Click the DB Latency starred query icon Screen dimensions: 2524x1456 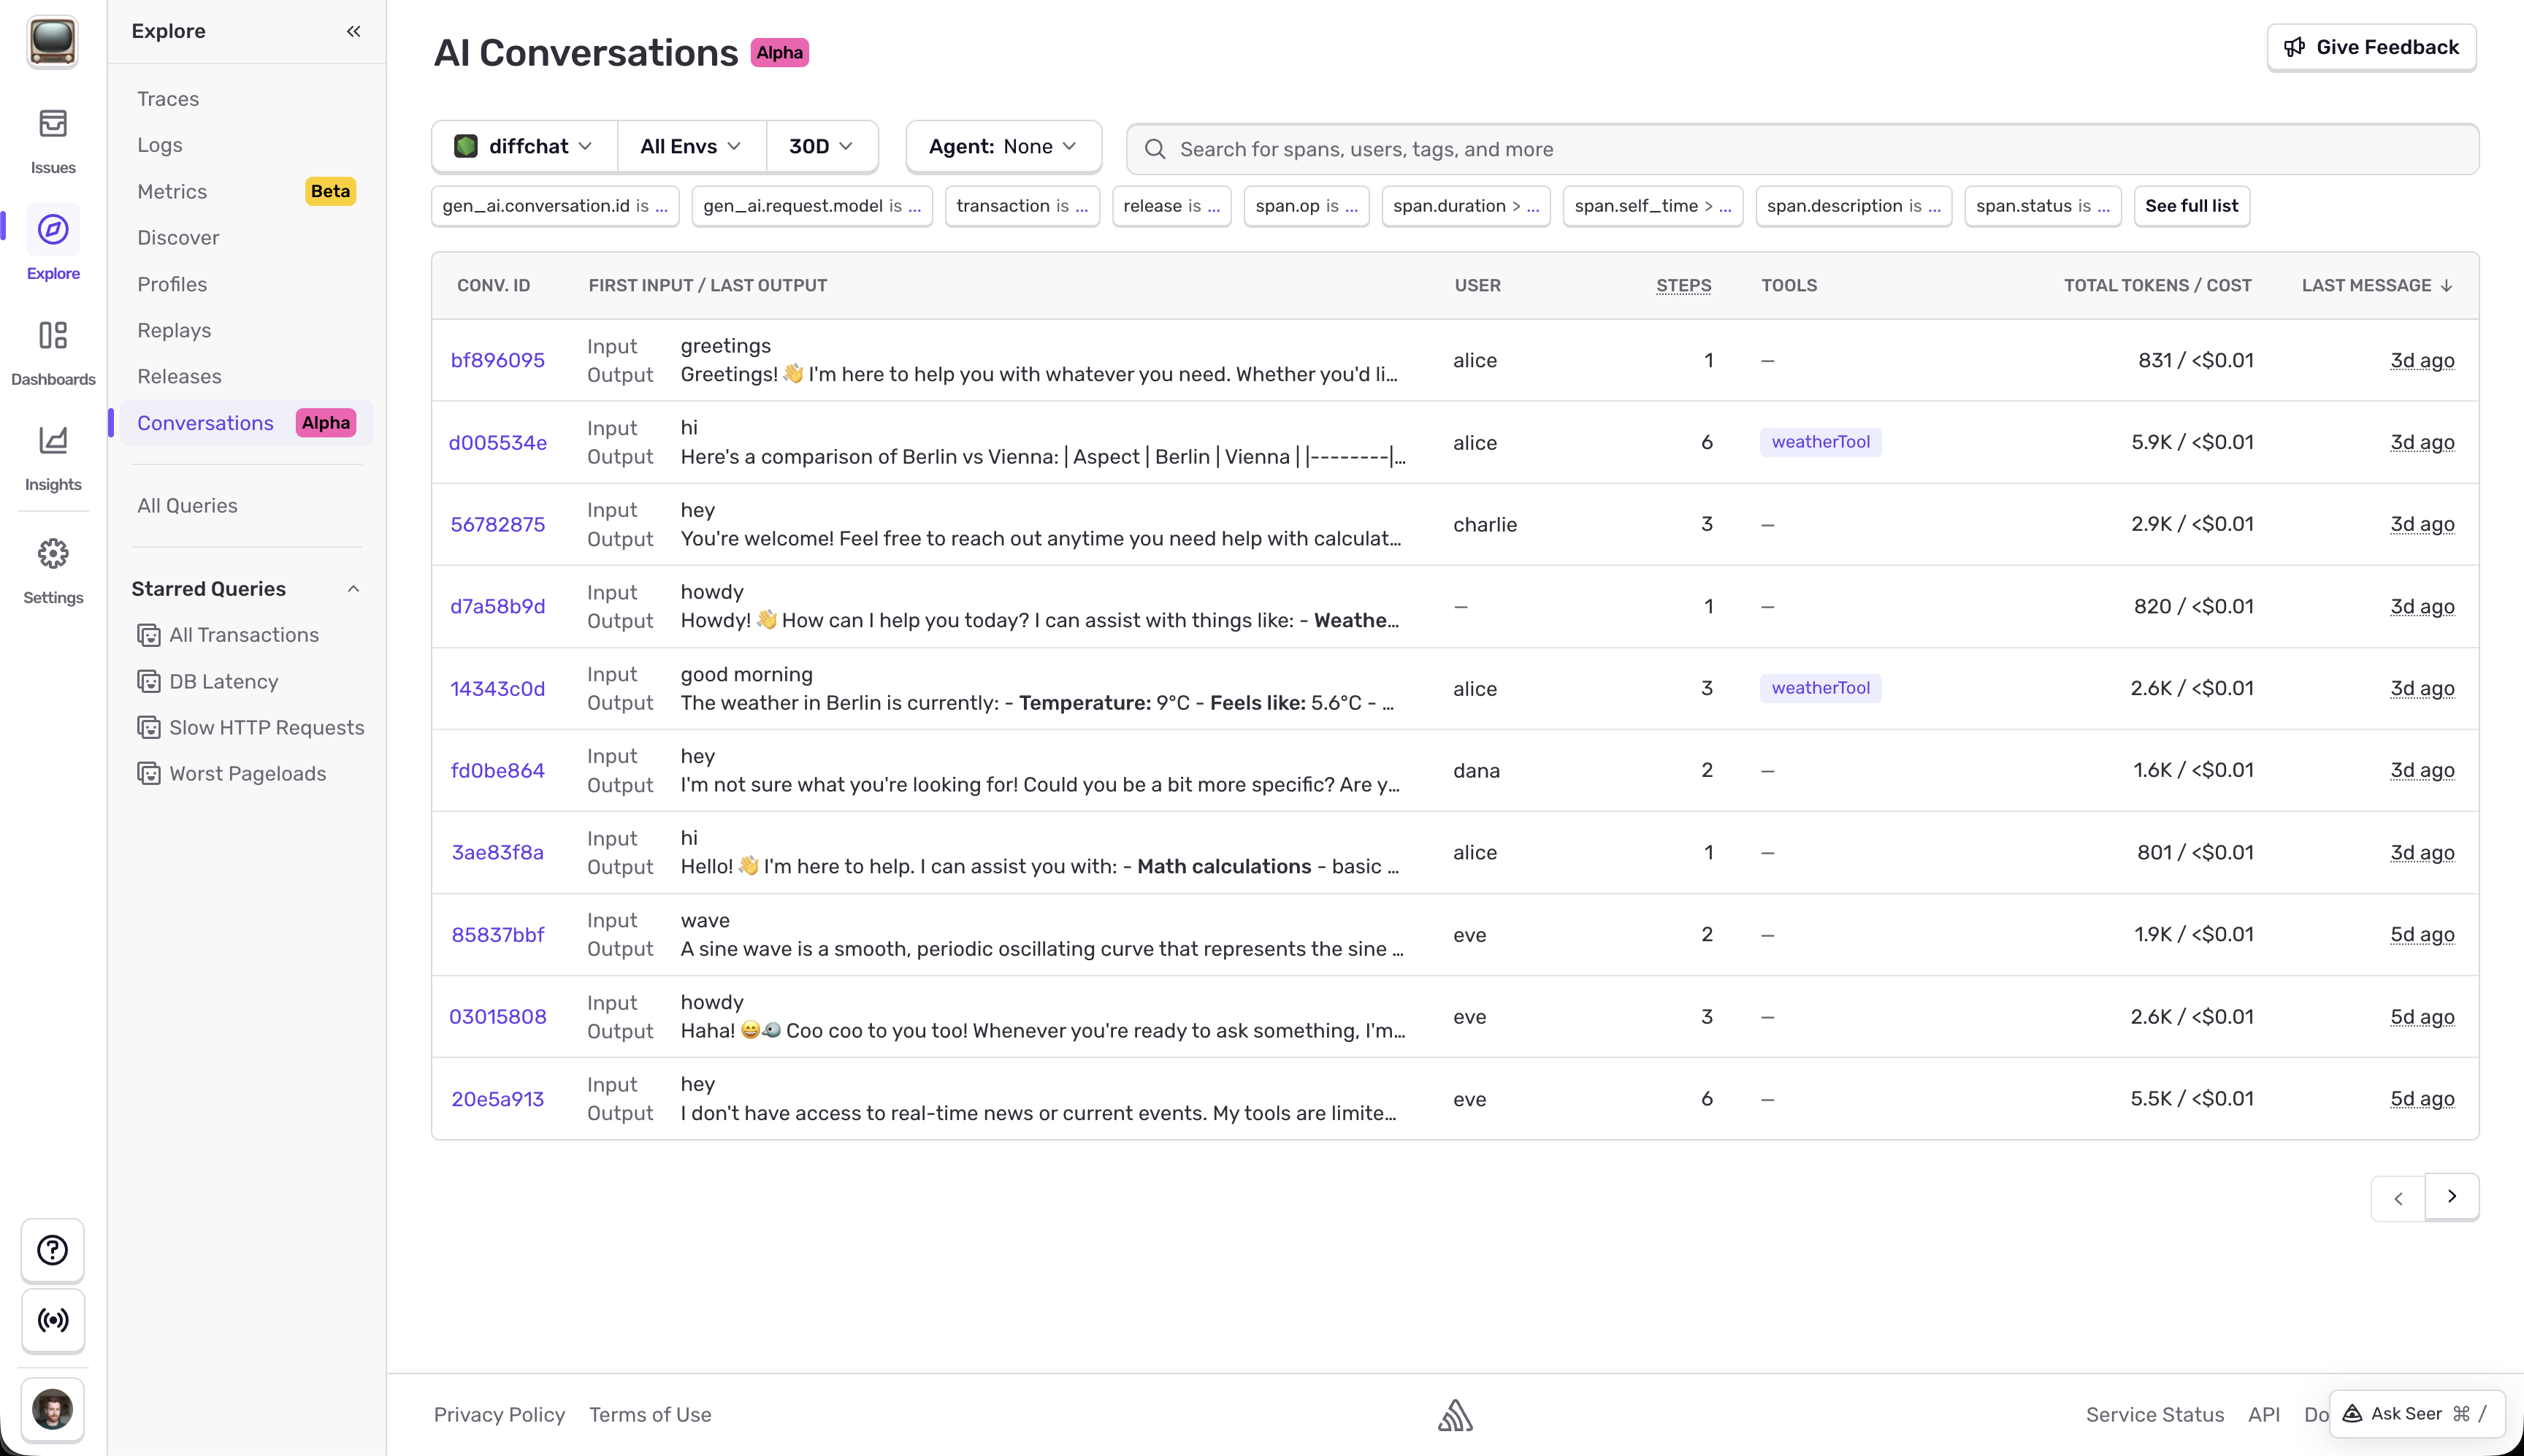pyautogui.click(x=149, y=682)
